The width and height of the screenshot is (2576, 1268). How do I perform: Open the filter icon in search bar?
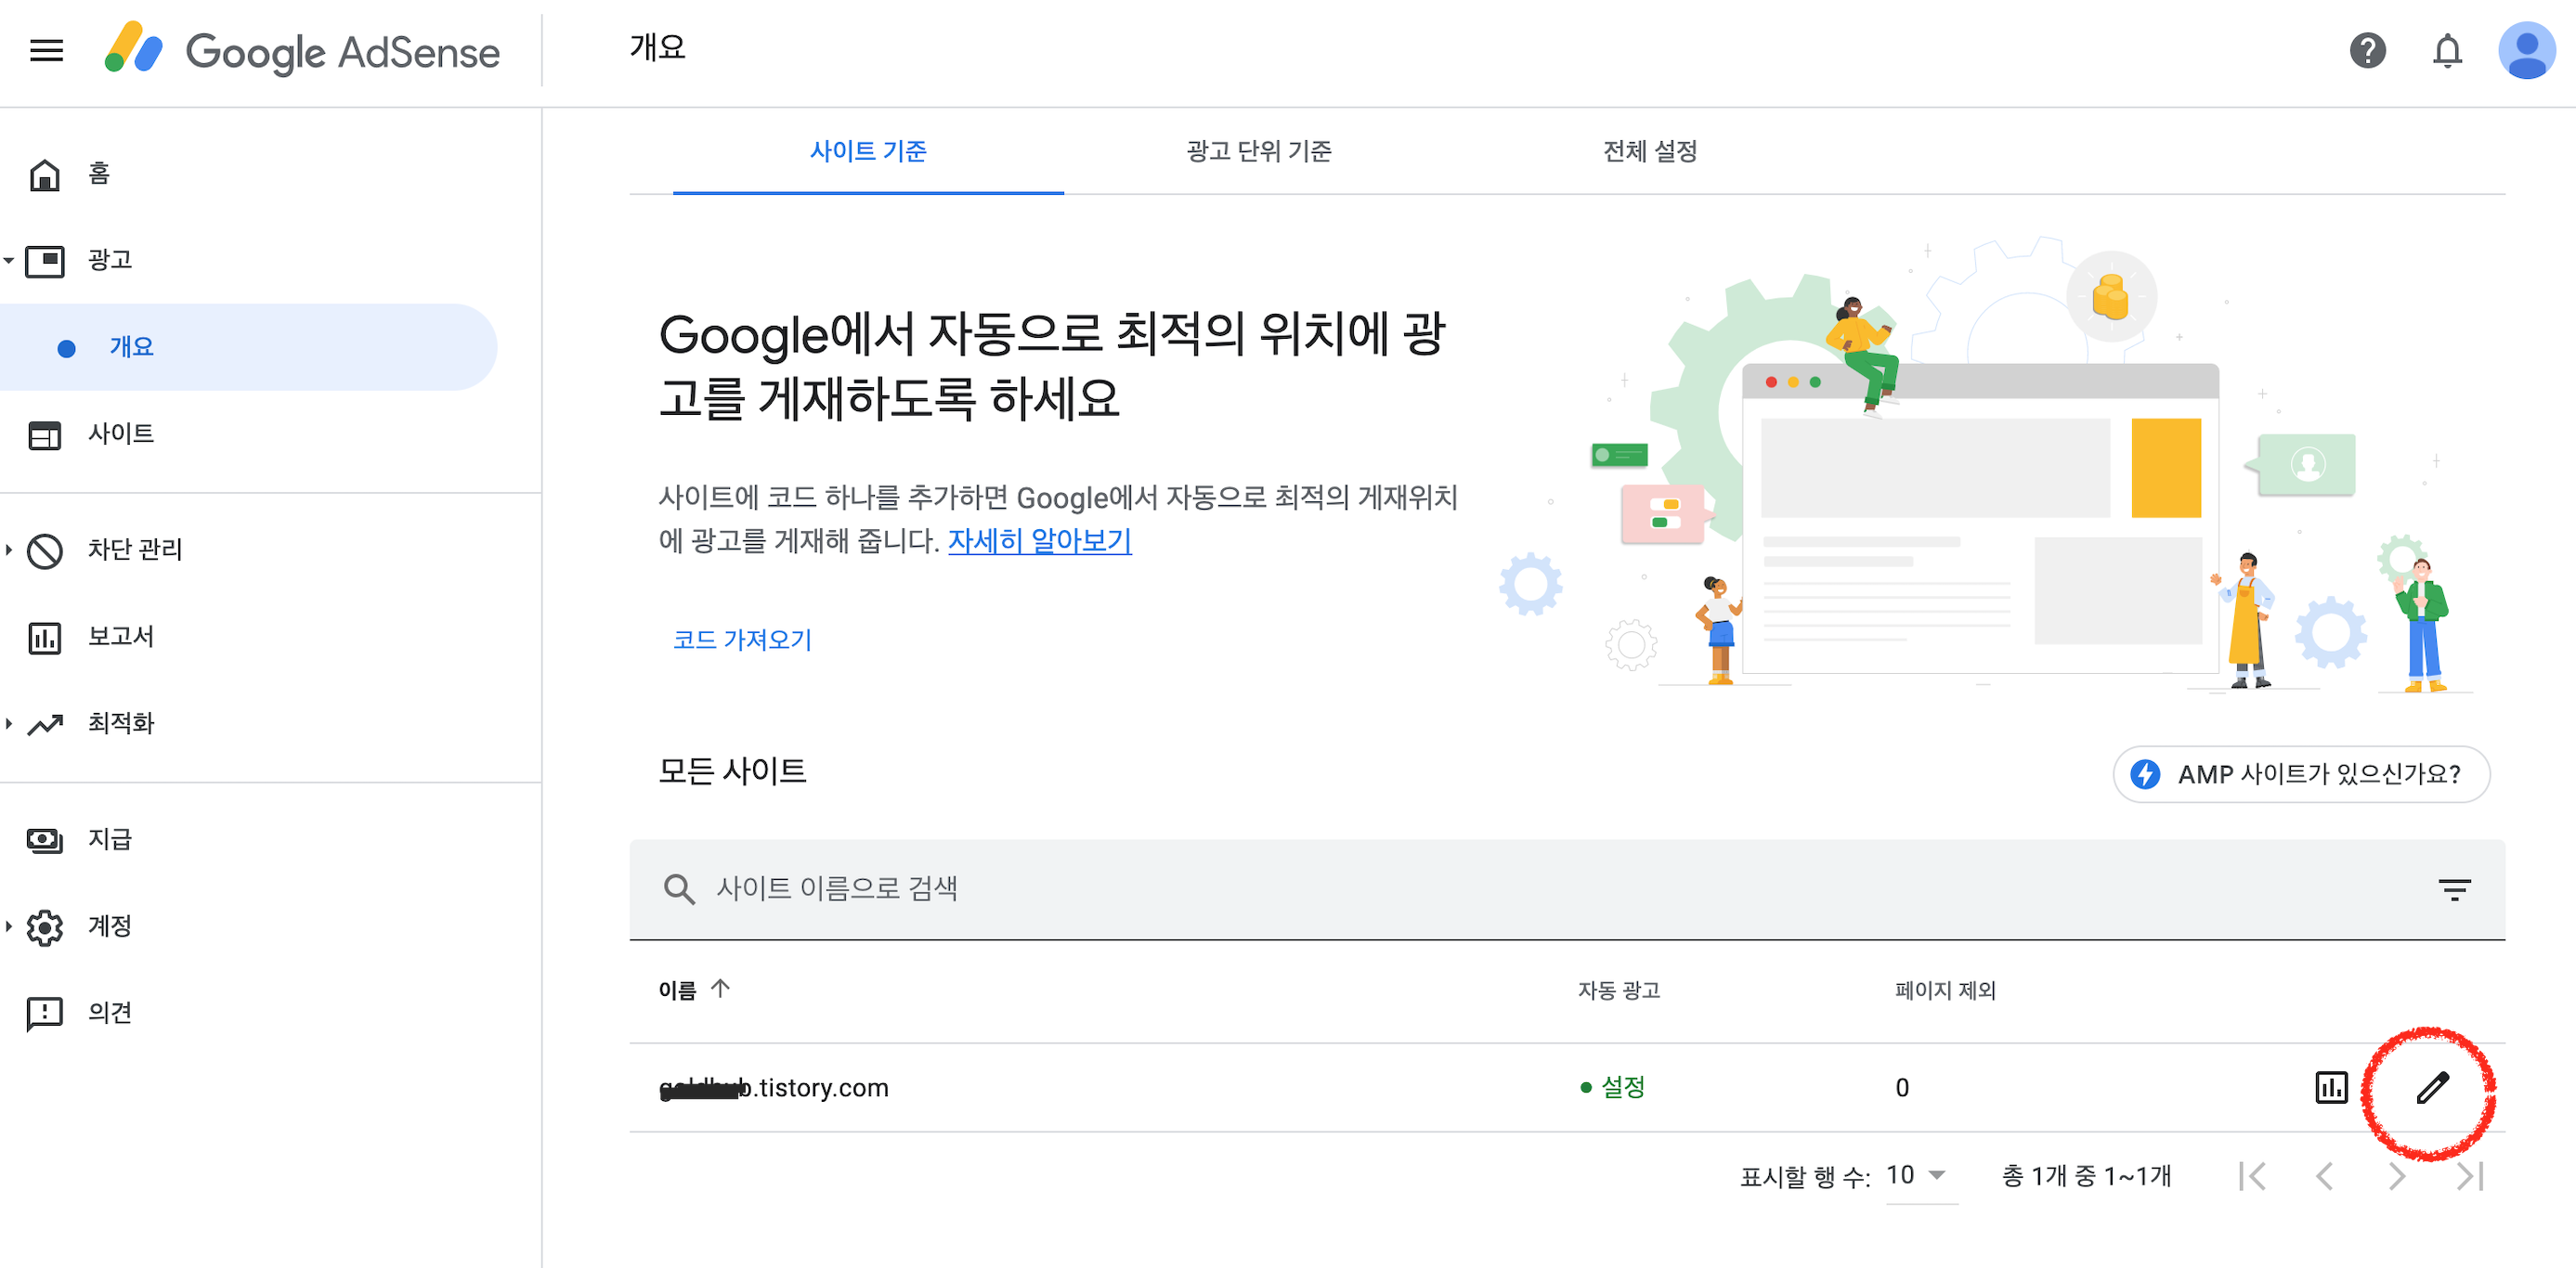[2453, 889]
